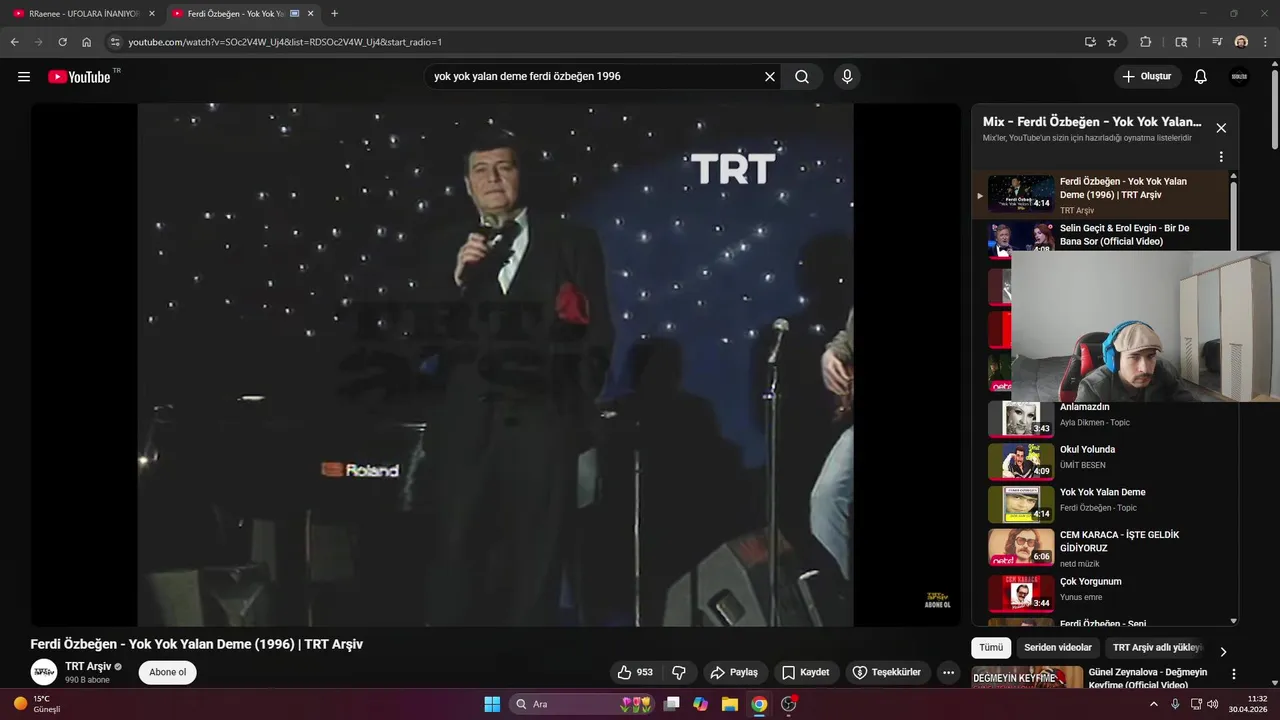Open more actions three-dot menu below video

click(x=948, y=672)
